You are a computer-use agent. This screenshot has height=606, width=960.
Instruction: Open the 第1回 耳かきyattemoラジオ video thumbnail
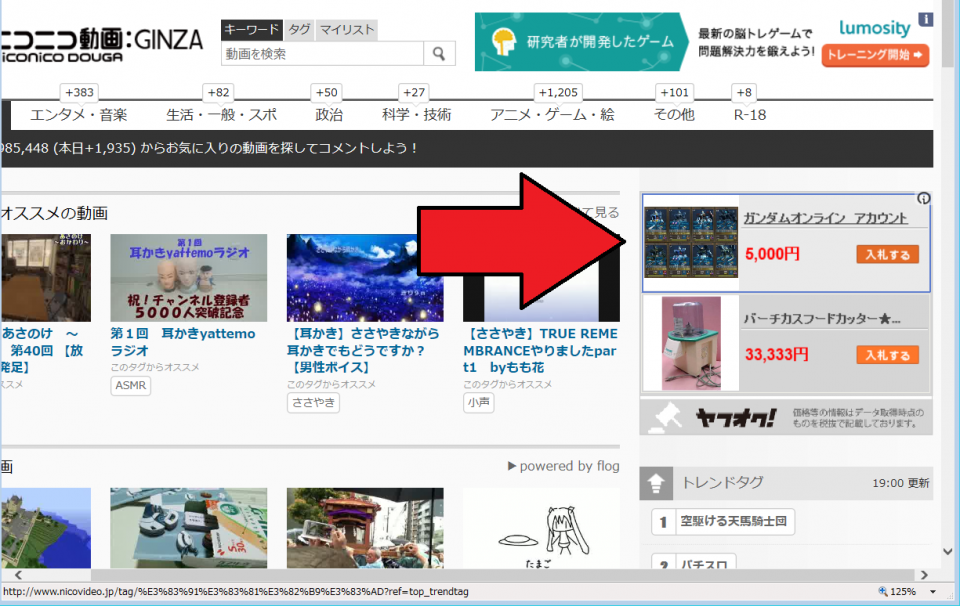pos(189,278)
